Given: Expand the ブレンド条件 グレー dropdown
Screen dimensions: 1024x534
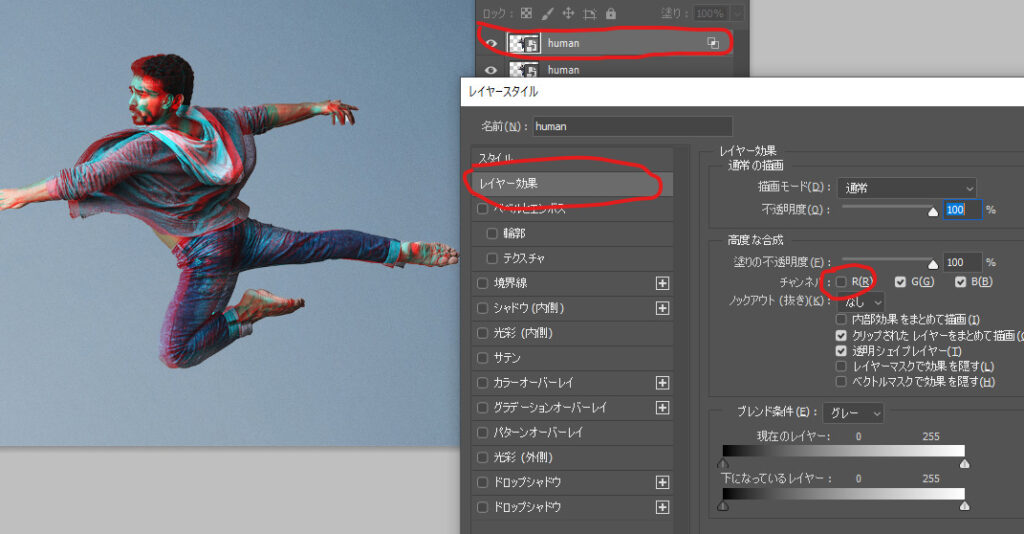Looking at the screenshot, I should pyautogui.click(x=853, y=413).
